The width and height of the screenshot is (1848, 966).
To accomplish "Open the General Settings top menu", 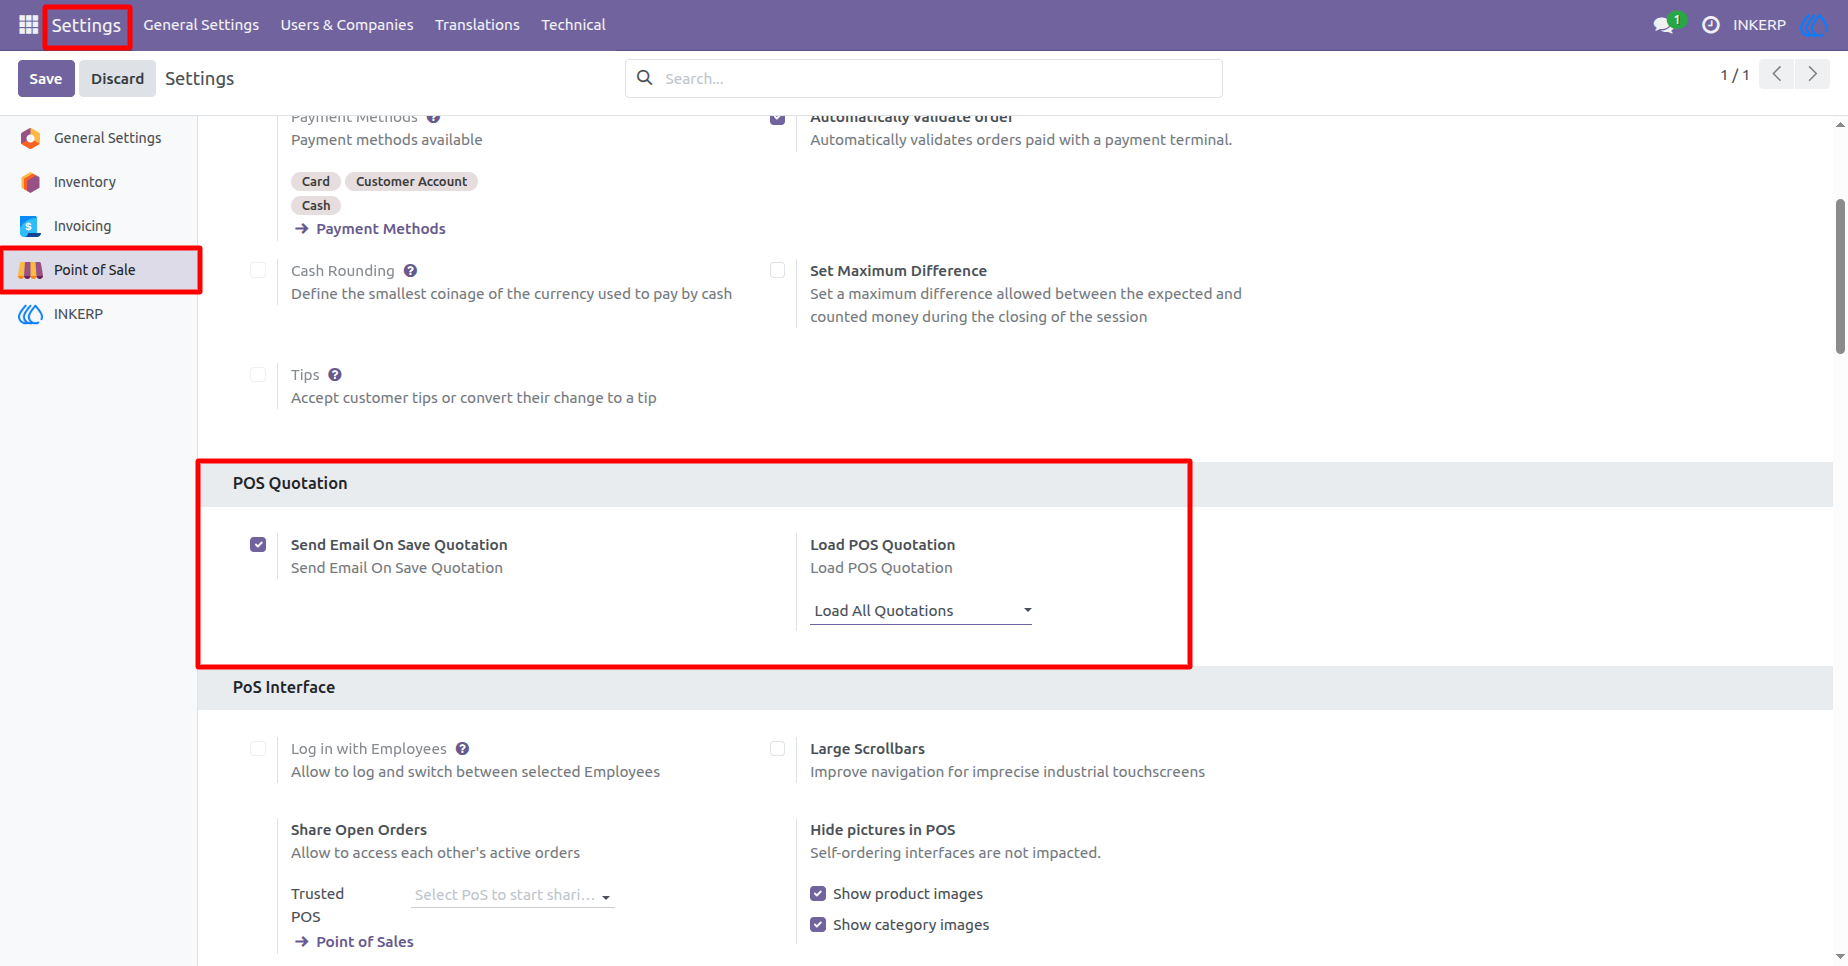I will [x=201, y=25].
